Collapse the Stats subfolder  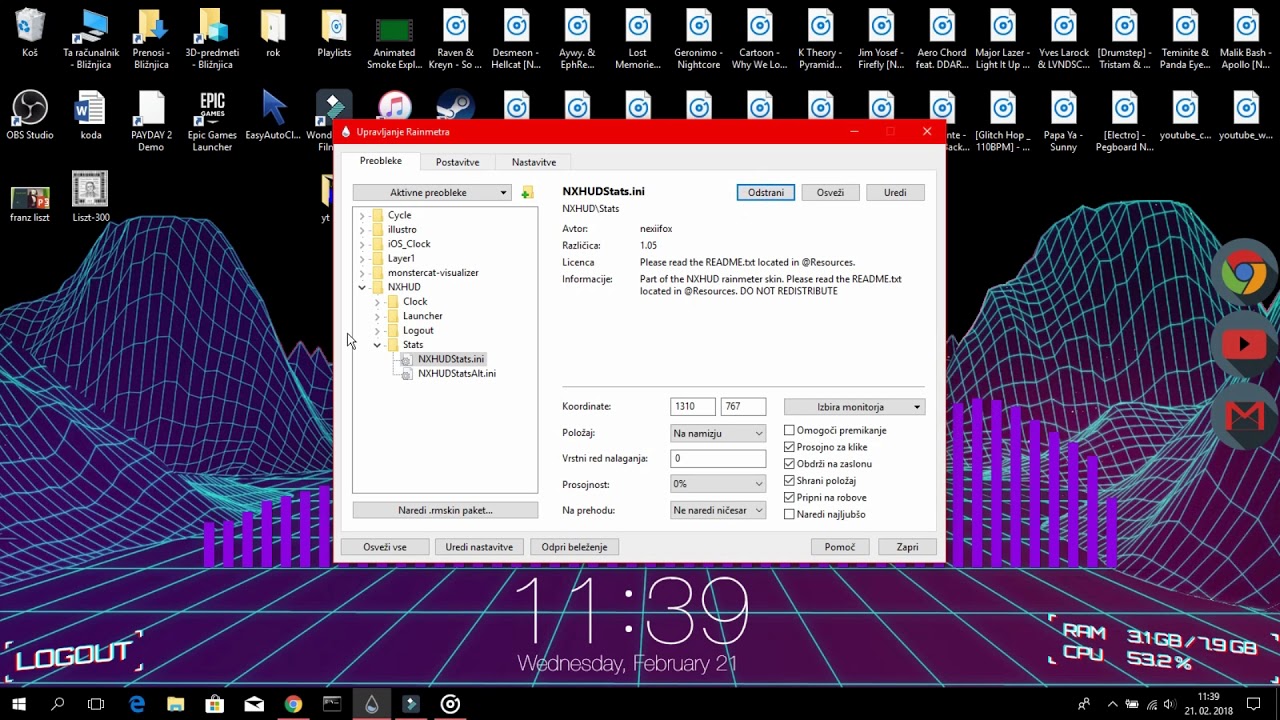[377, 345]
